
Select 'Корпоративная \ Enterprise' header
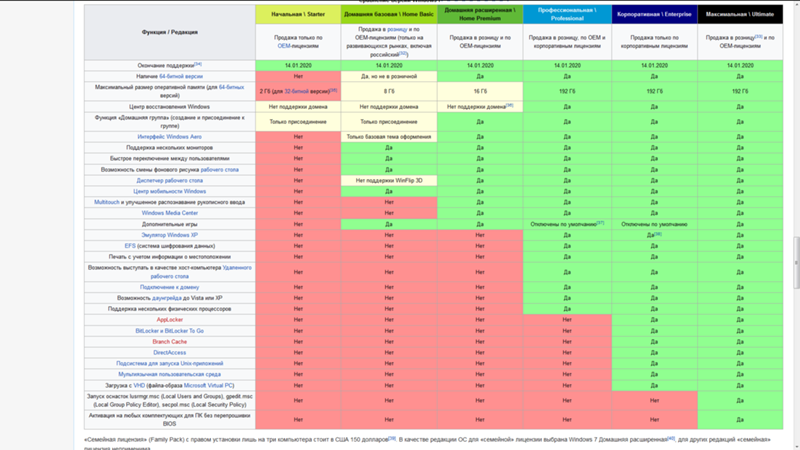pos(654,14)
